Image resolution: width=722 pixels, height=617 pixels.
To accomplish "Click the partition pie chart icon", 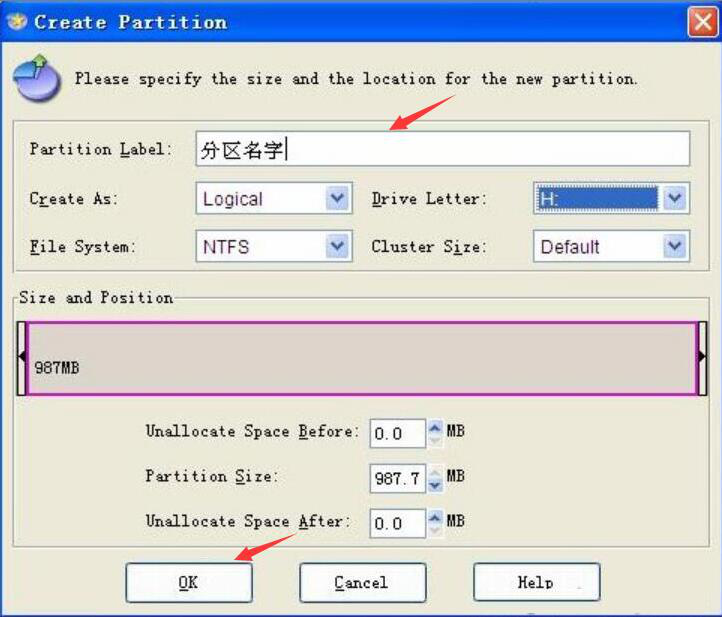I will tap(37, 78).
